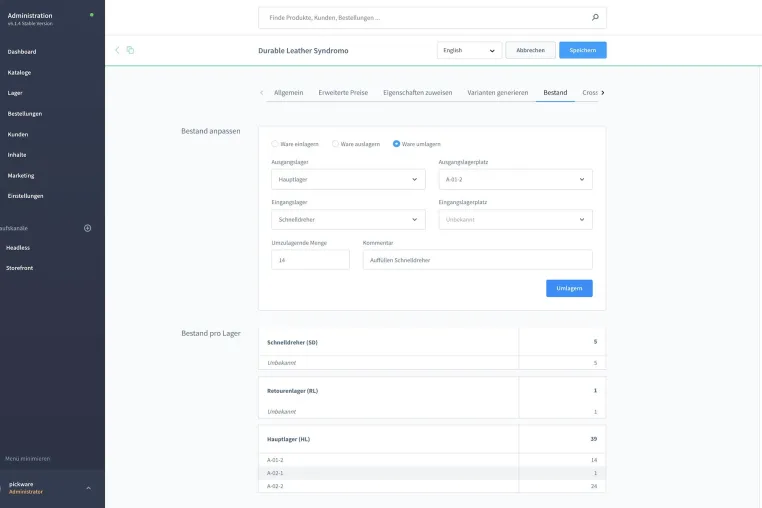This screenshot has width=762, height=508.
Task: Click the Unbekannt row under Schnelldreher
Action: click(432, 363)
